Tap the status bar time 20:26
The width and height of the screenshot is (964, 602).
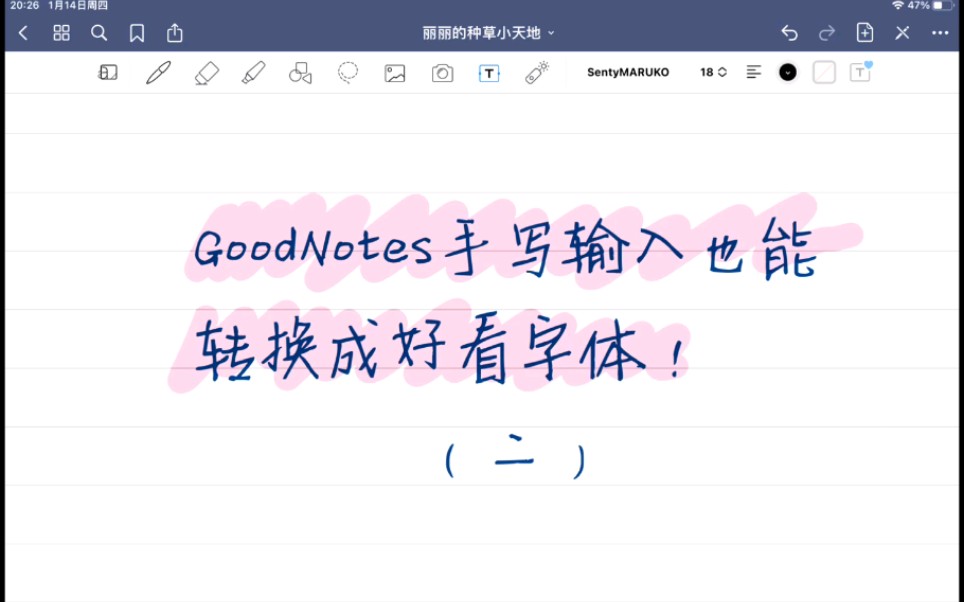25,6
